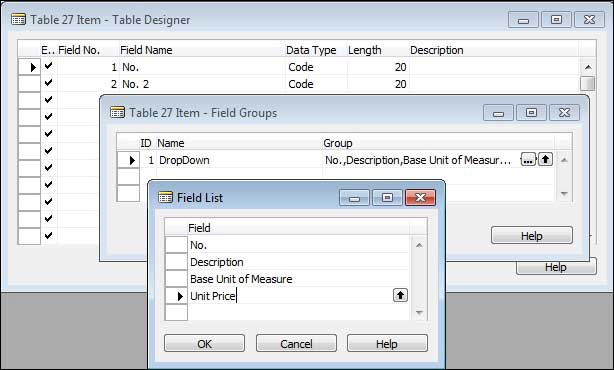Click the Field Groups window title icon
The image size is (614, 370).
coord(117,113)
